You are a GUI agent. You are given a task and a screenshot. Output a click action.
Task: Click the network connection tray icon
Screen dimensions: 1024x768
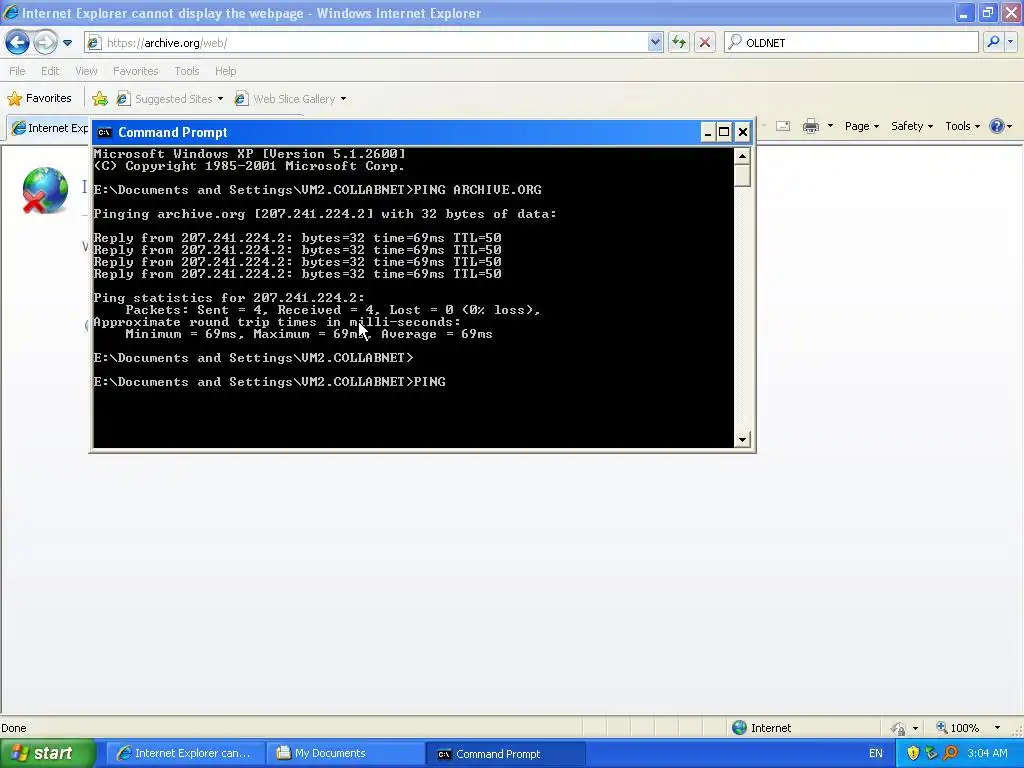(931, 753)
